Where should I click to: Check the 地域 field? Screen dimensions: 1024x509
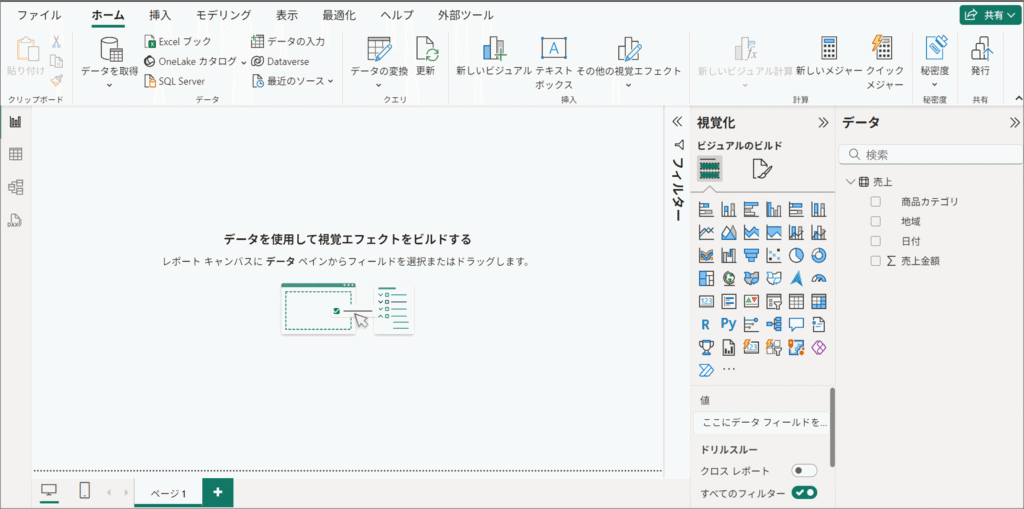point(876,222)
